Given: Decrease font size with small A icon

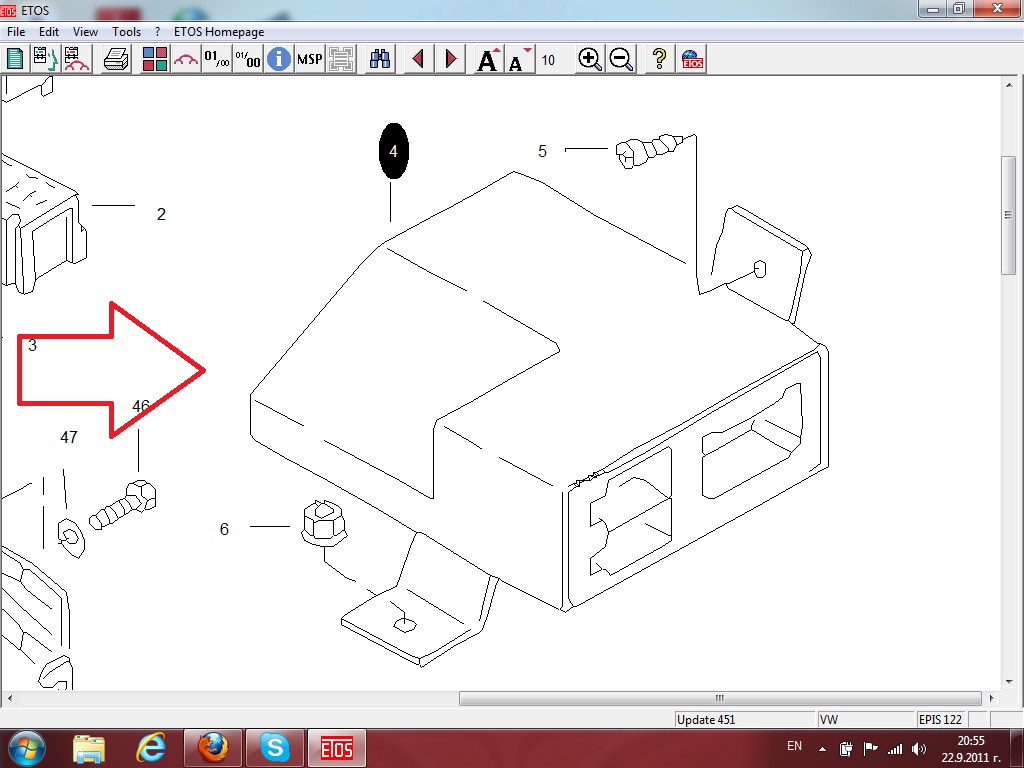Looking at the screenshot, I should click(518, 60).
